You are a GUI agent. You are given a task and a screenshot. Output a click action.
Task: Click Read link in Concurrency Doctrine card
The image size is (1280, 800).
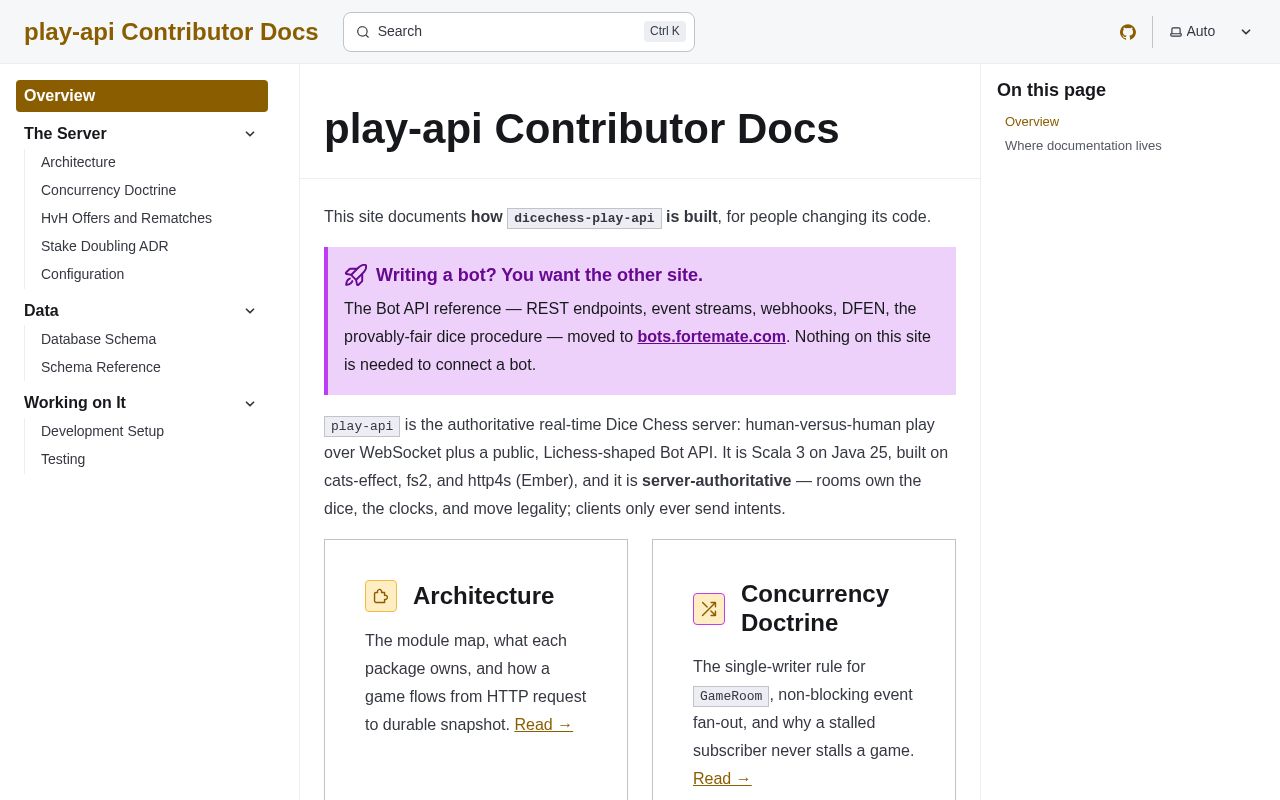click(x=722, y=779)
